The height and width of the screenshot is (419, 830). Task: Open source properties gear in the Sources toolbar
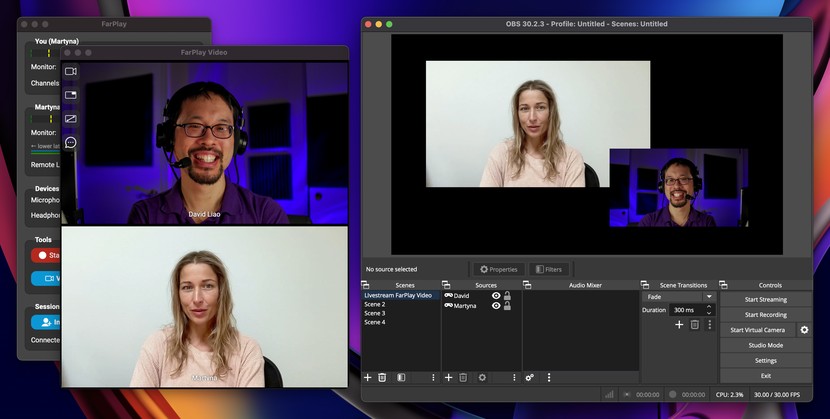482,377
